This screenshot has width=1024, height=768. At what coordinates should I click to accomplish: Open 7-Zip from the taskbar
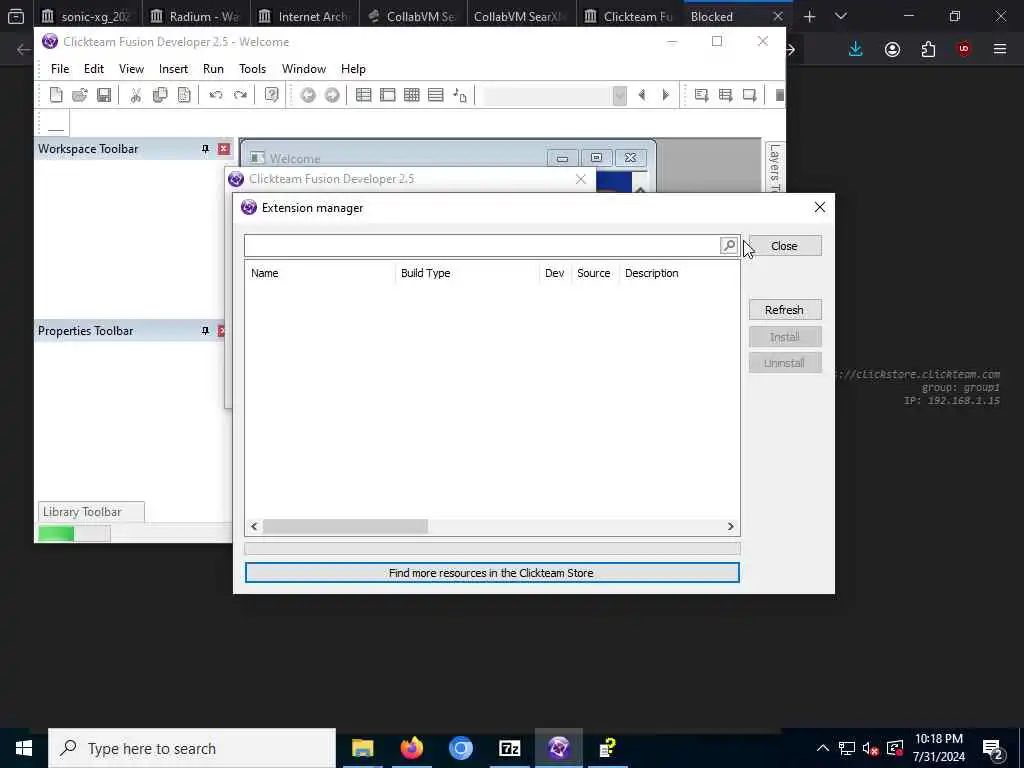[x=509, y=748]
